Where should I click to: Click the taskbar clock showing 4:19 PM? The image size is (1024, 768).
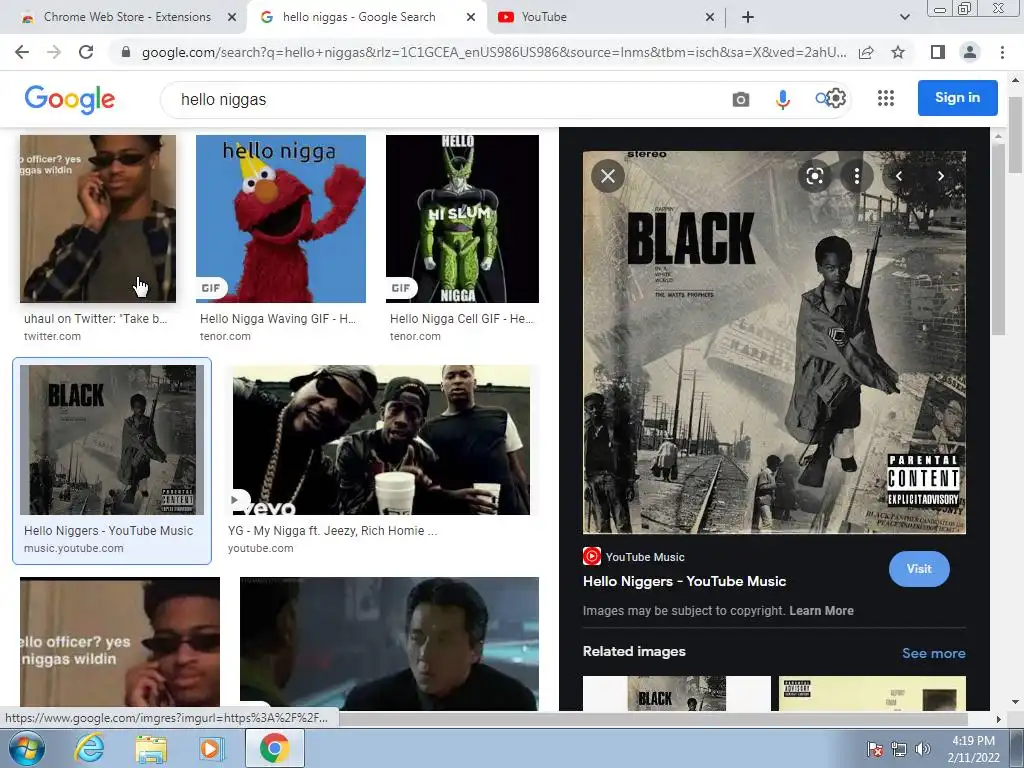click(x=973, y=749)
